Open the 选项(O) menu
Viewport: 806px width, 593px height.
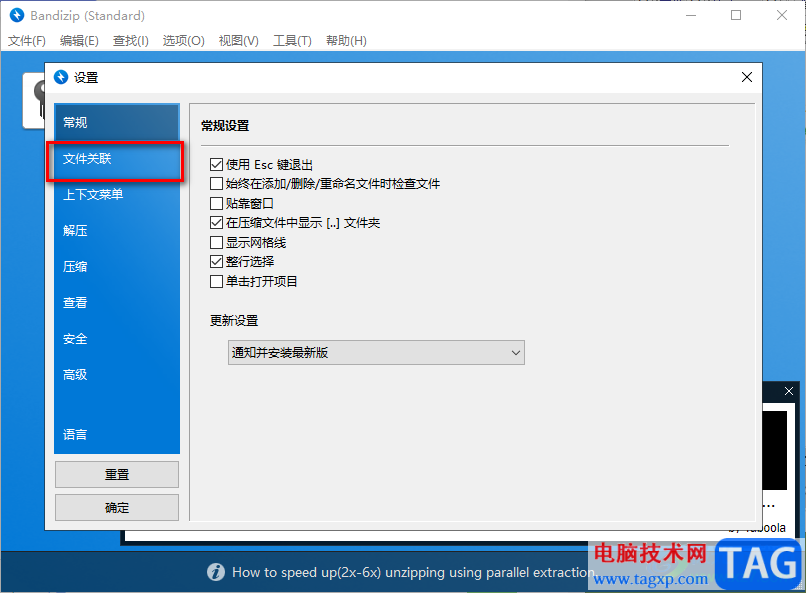coord(184,41)
